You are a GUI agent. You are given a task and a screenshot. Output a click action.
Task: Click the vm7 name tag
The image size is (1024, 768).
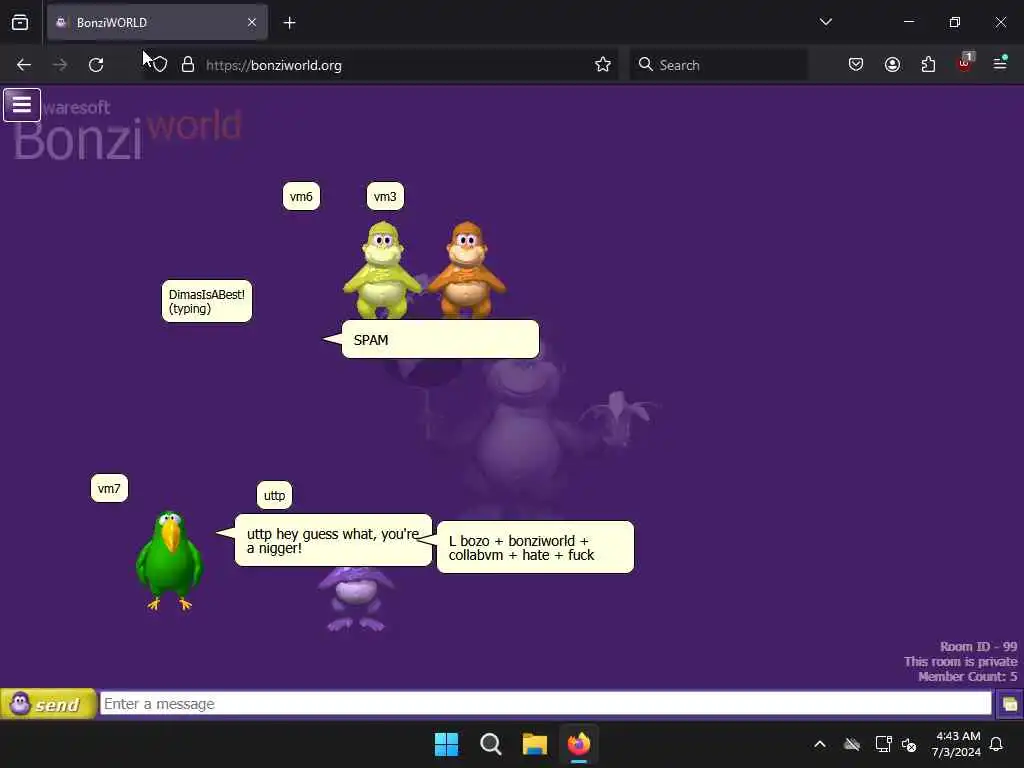109,488
